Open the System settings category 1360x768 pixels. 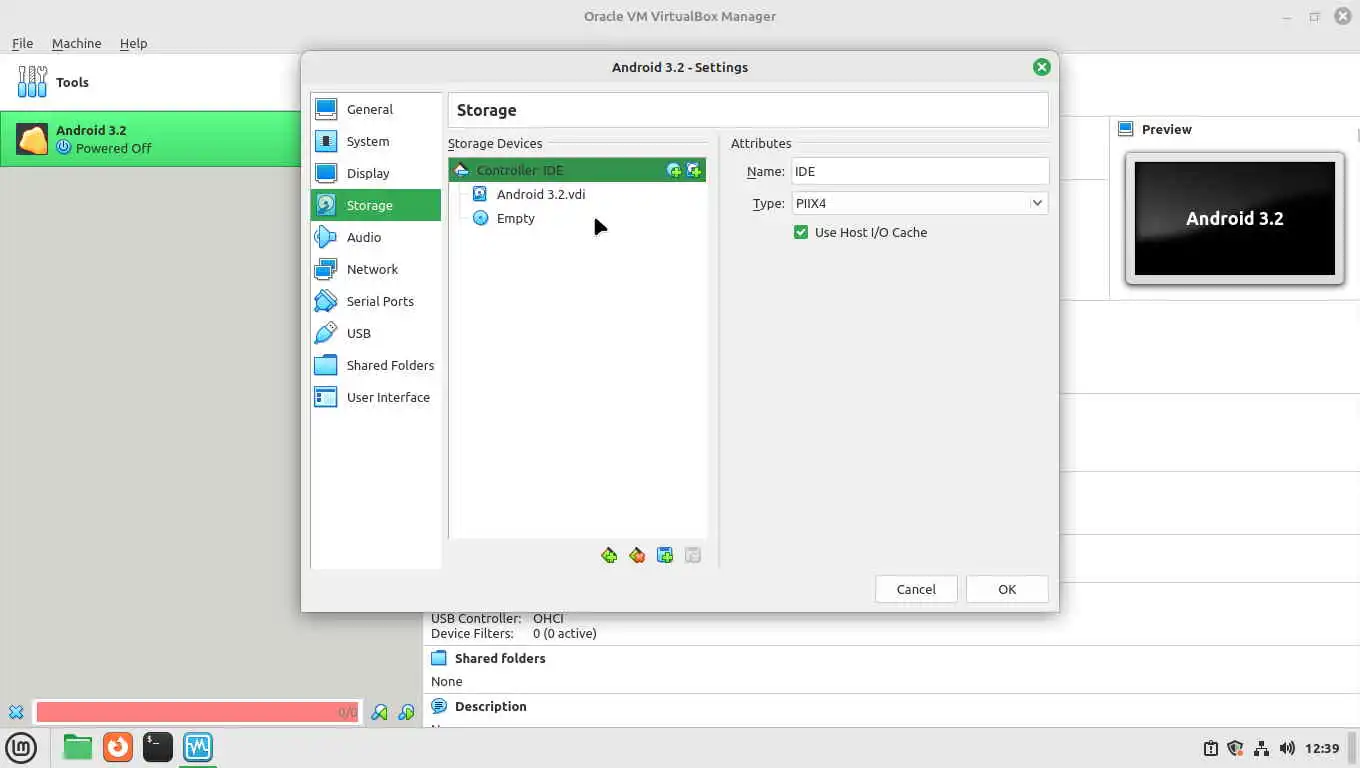(375, 141)
